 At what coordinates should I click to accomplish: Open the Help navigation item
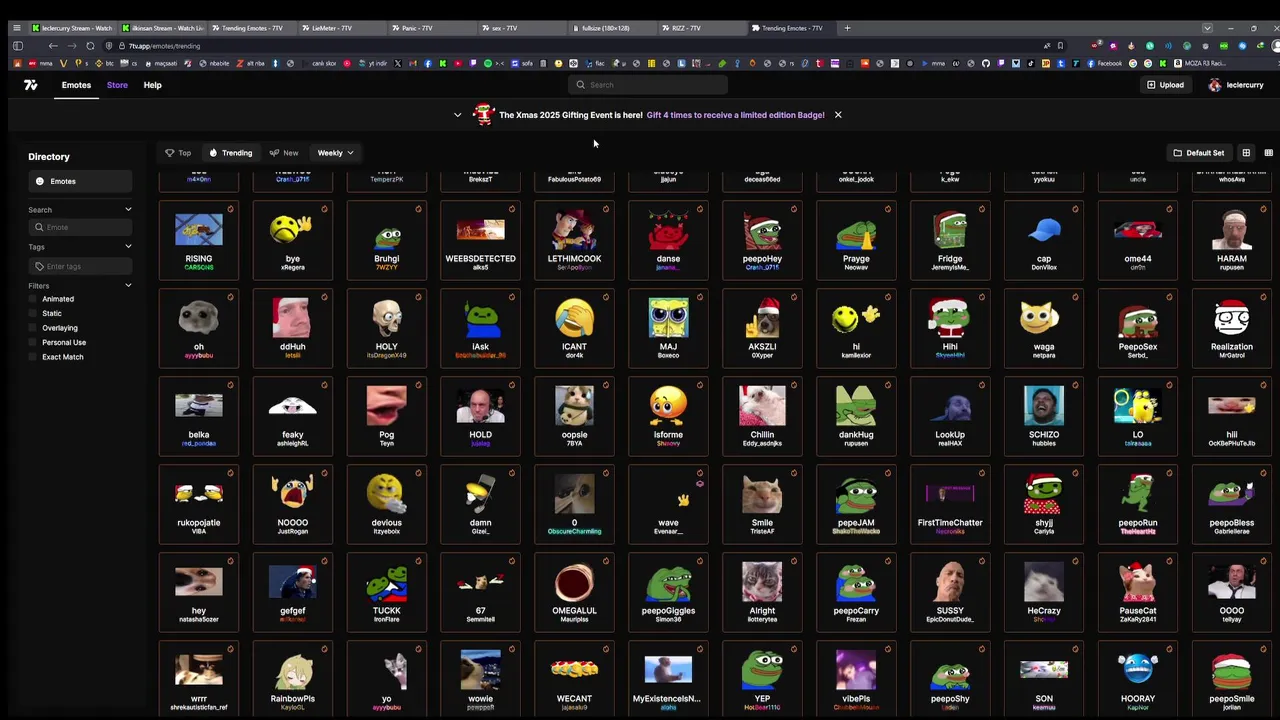click(152, 85)
